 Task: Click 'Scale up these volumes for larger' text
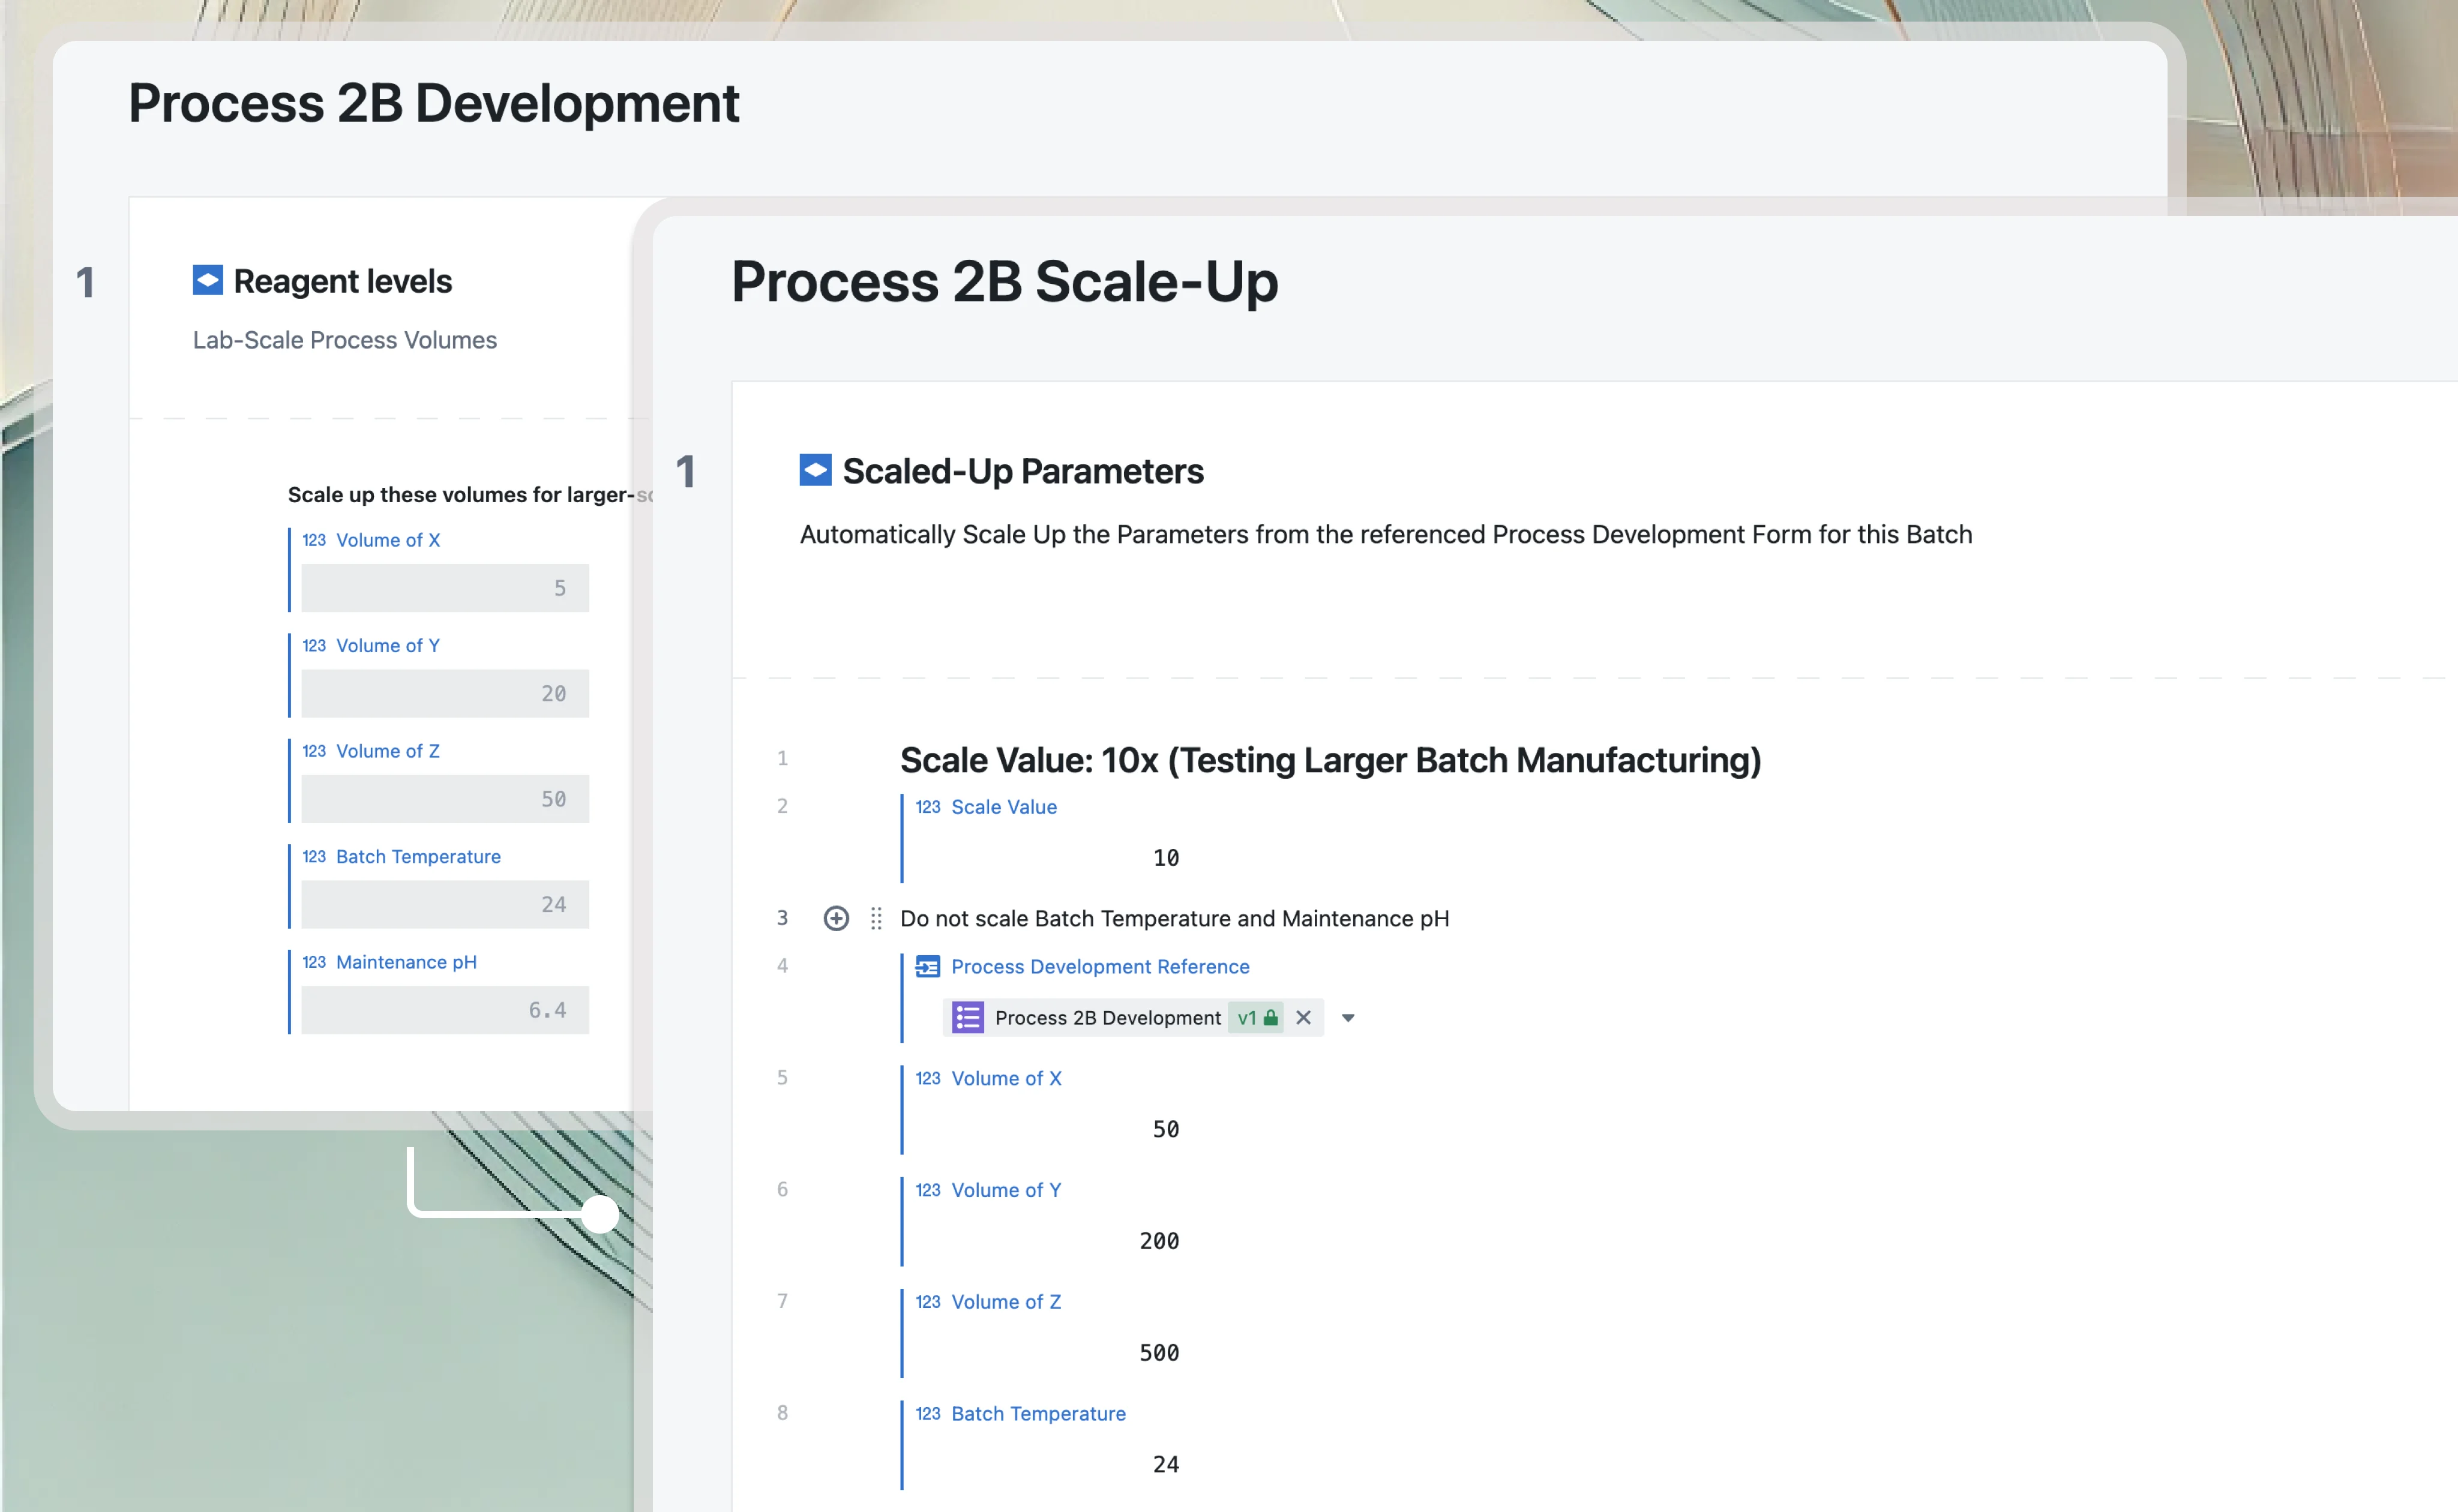tap(470, 494)
